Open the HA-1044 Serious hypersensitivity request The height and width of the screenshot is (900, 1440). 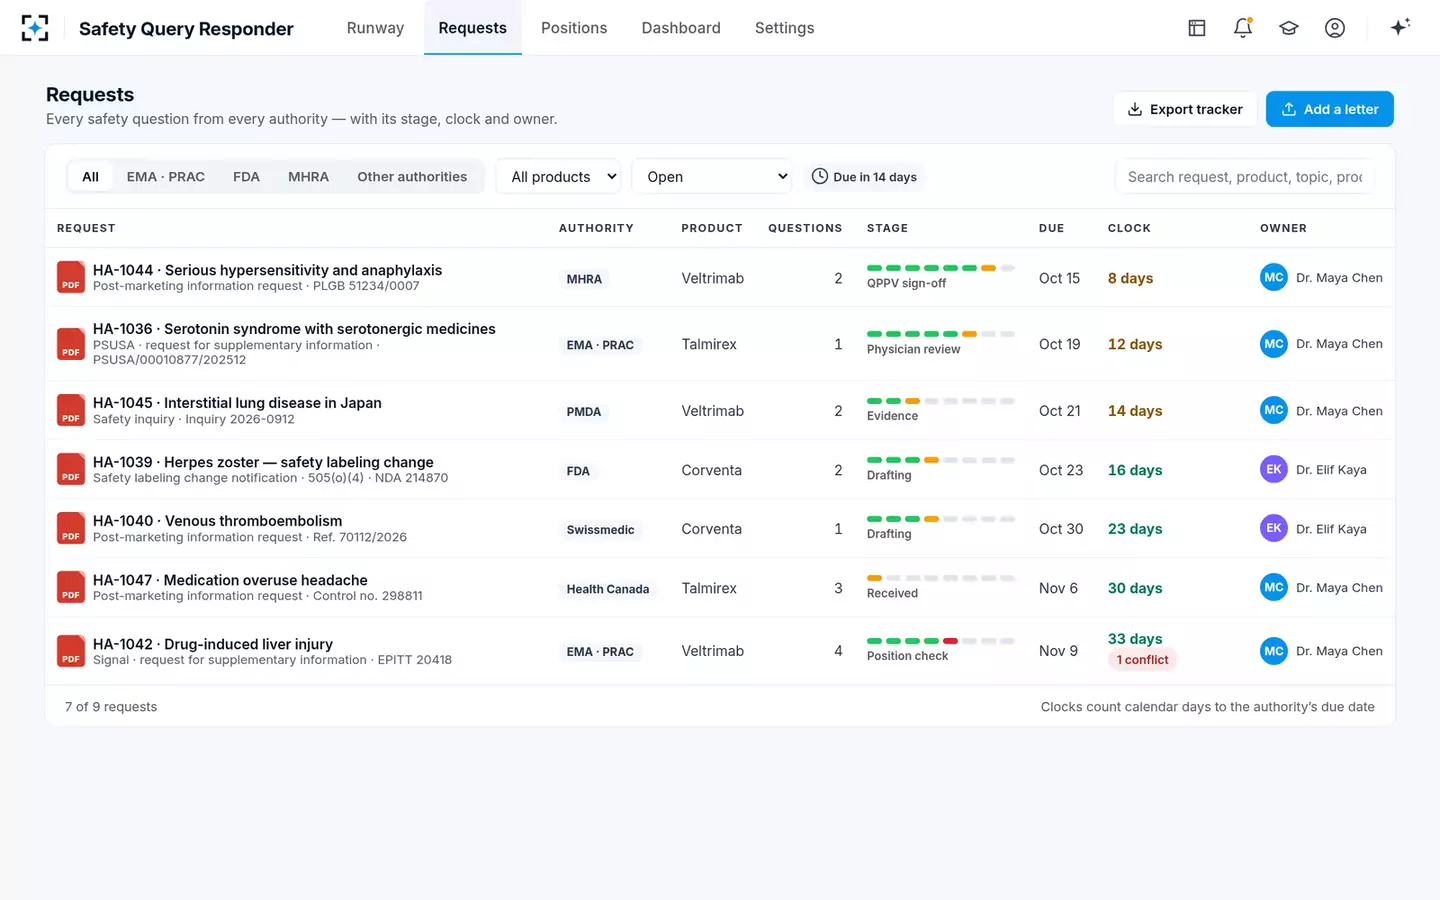click(267, 270)
